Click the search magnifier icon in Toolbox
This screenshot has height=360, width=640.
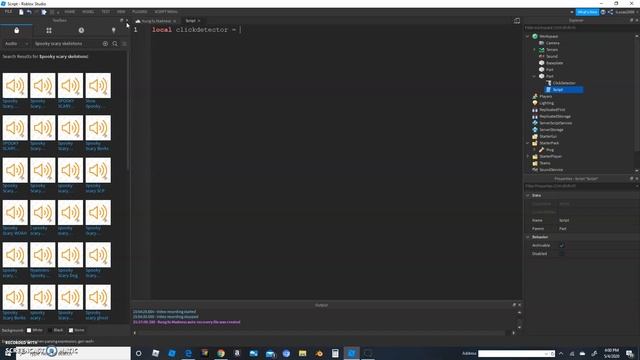[x=115, y=44]
